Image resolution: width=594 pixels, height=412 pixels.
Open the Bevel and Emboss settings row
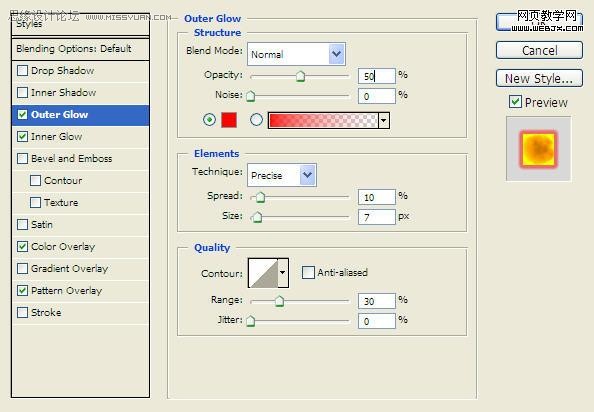tap(80, 159)
